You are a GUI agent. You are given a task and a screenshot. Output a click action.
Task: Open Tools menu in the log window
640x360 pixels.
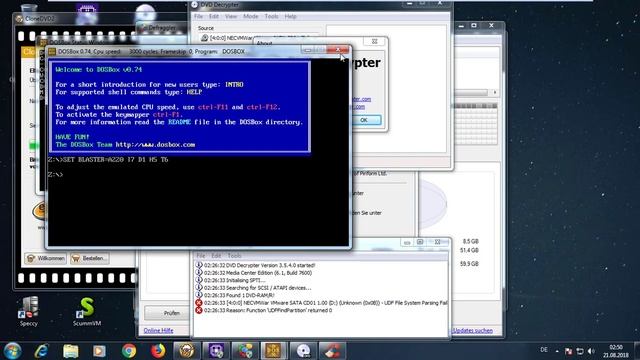click(234, 256)
